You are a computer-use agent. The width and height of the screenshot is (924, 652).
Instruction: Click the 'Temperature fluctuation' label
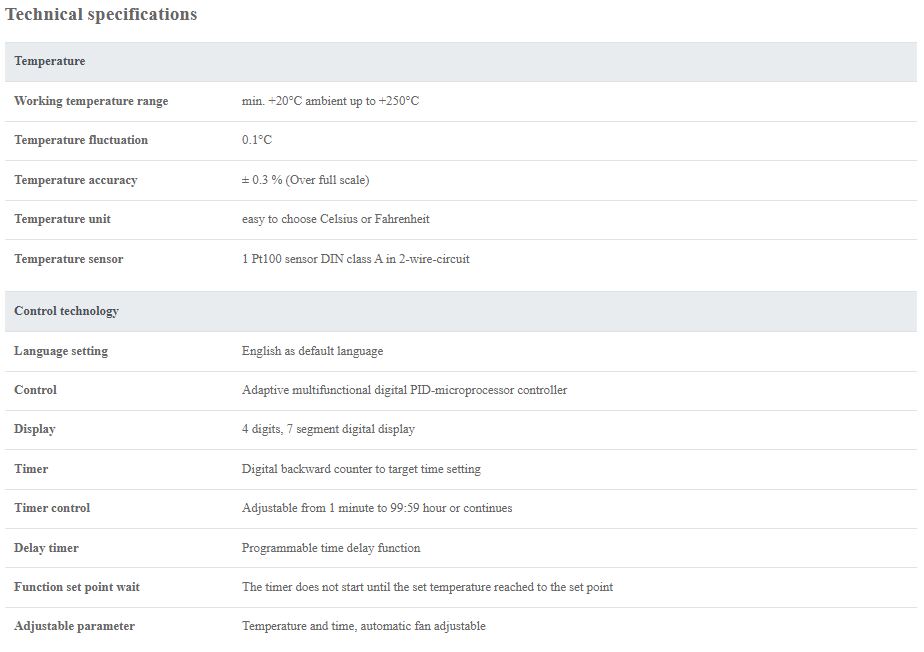coord(81,140)
